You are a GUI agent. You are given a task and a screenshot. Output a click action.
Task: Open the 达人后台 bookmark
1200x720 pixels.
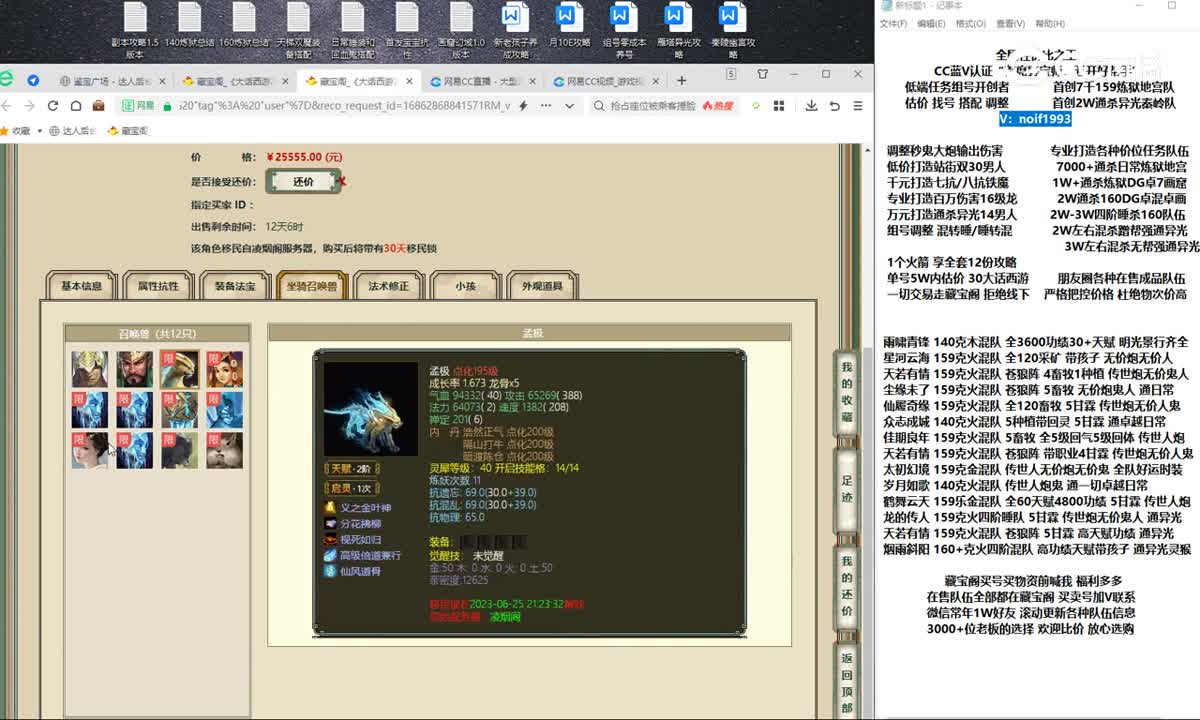pos(71,130)
